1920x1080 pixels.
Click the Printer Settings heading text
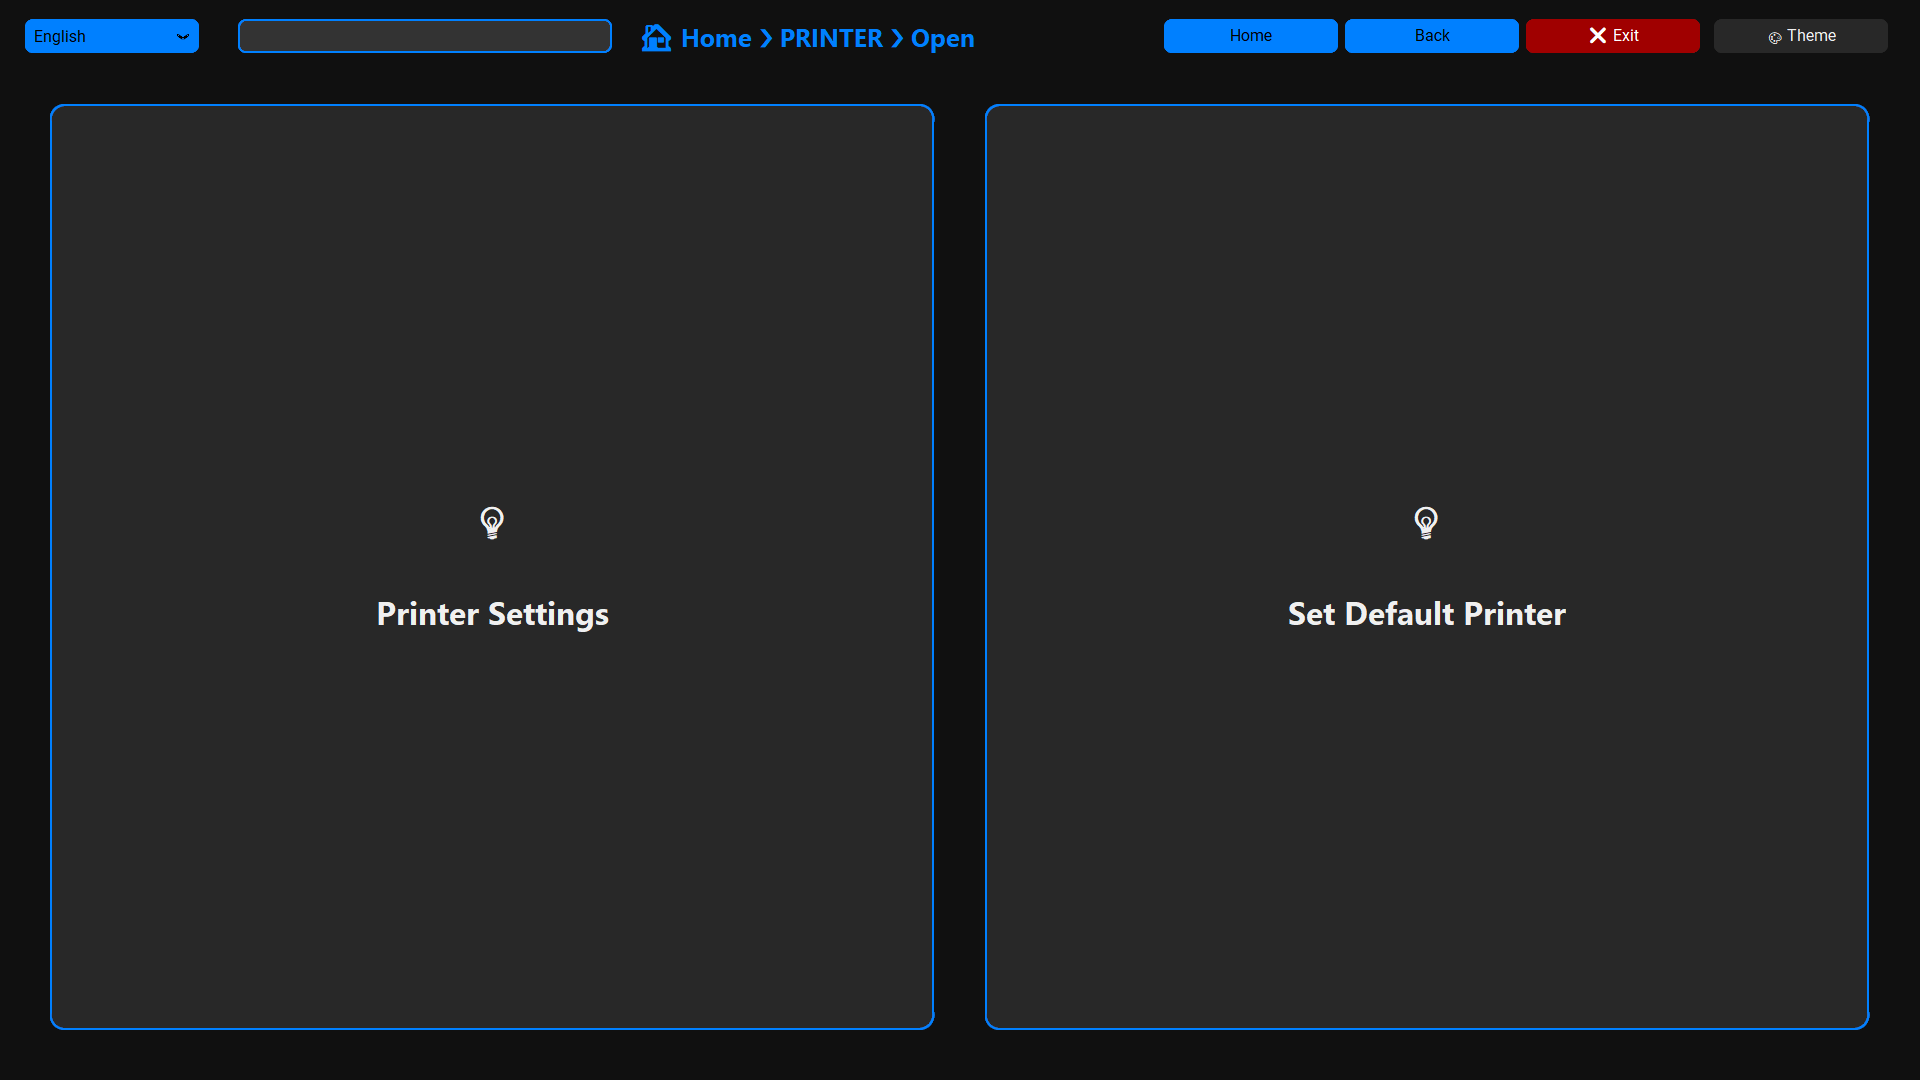tap(492, 614)
